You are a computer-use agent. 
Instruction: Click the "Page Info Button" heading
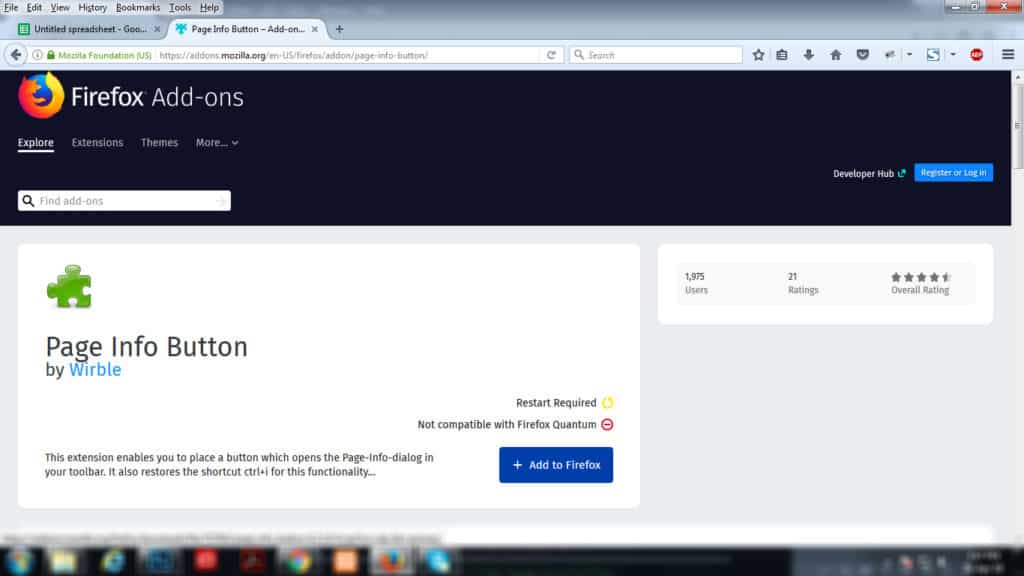pyautogui.click(x=147, y=347)
